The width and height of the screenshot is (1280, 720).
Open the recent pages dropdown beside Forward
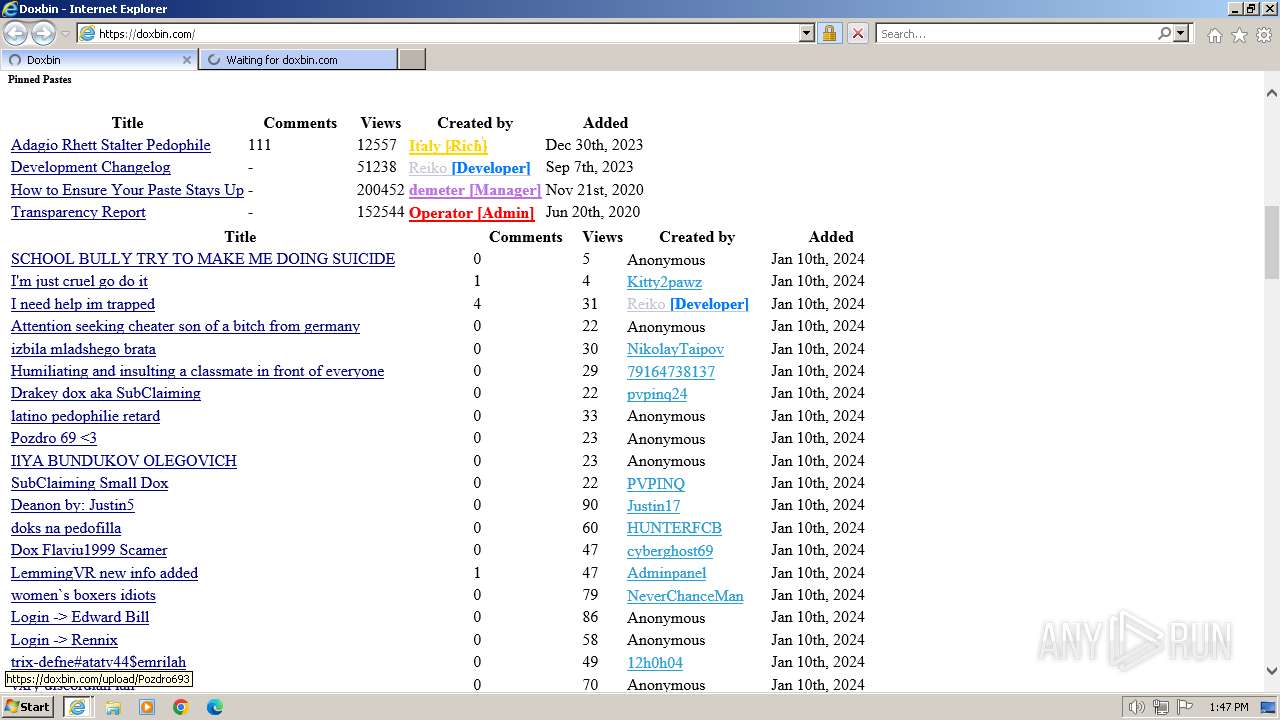point(65,34)
